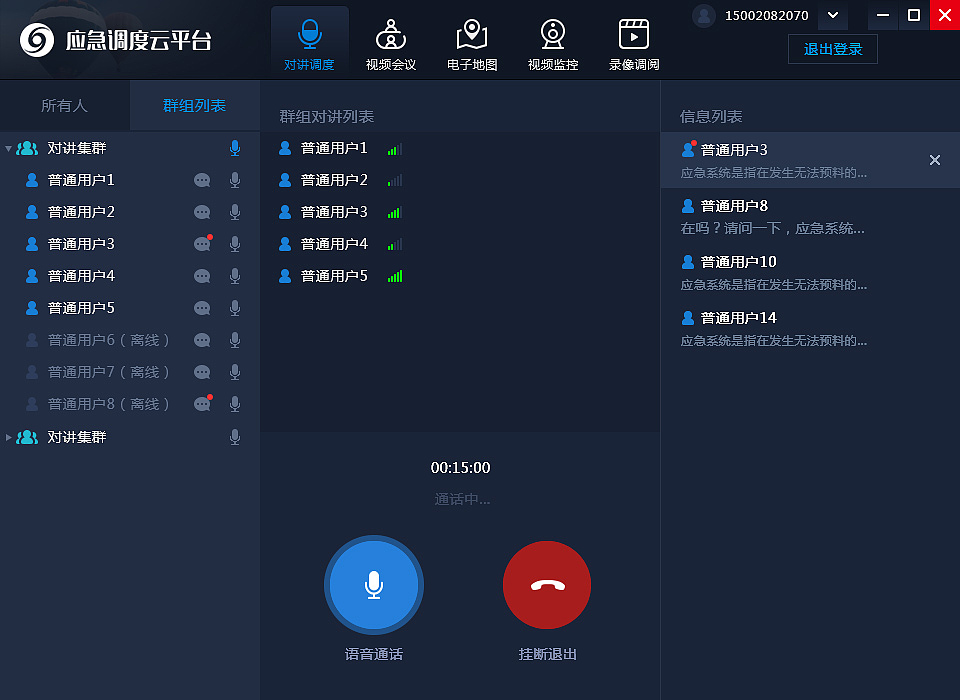The width and height of the screenshot is (960, 700).
Task: Open the chat icon next to 普通用户3
Action: click(x=202, y=243)
